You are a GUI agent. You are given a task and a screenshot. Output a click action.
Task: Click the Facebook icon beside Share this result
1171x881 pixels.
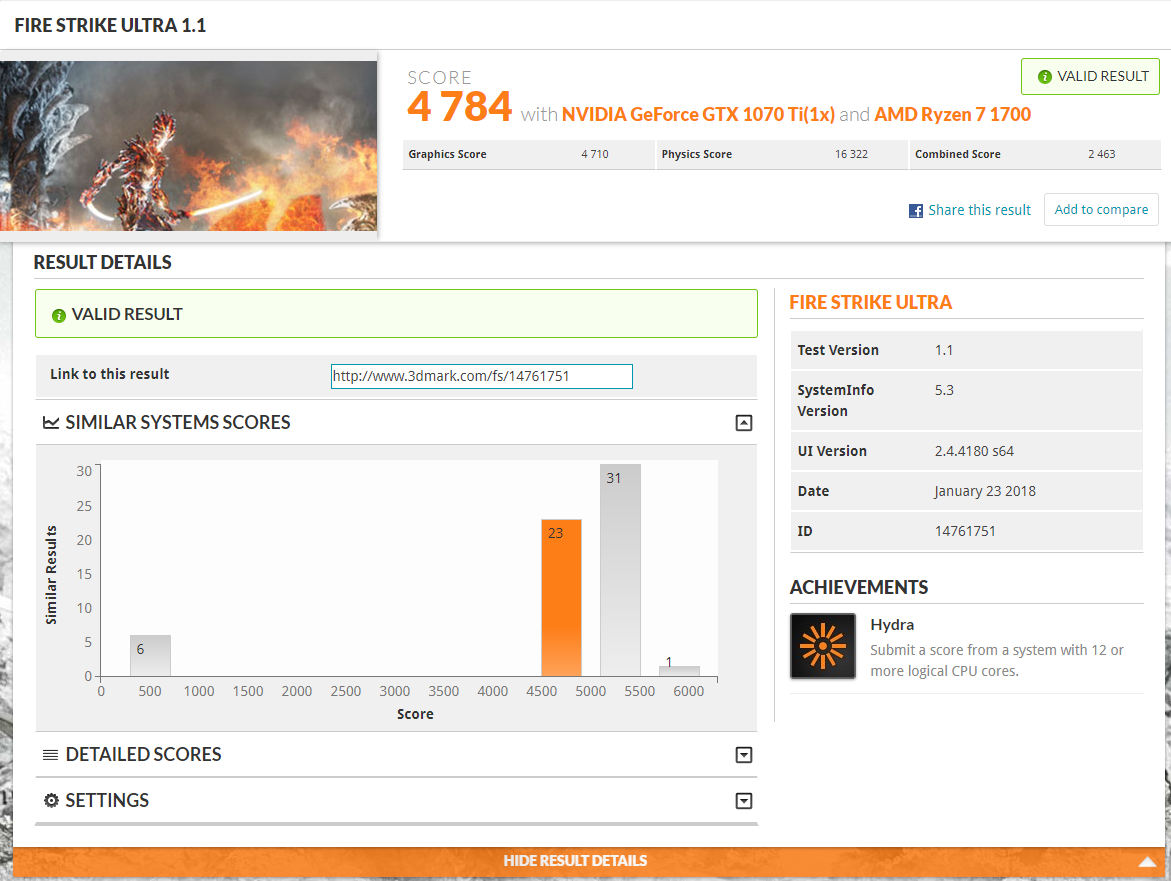coord(916,211)
